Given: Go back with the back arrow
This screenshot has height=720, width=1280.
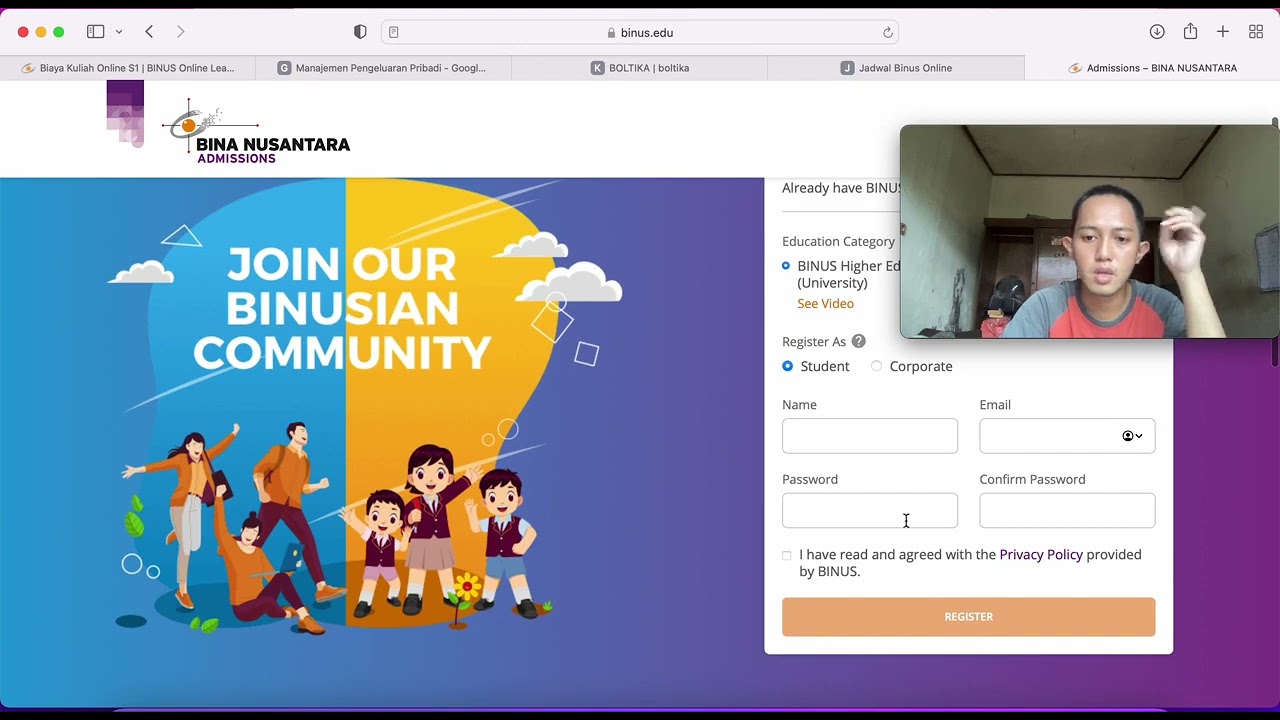Looking at the screenshot, I should 149,32.
